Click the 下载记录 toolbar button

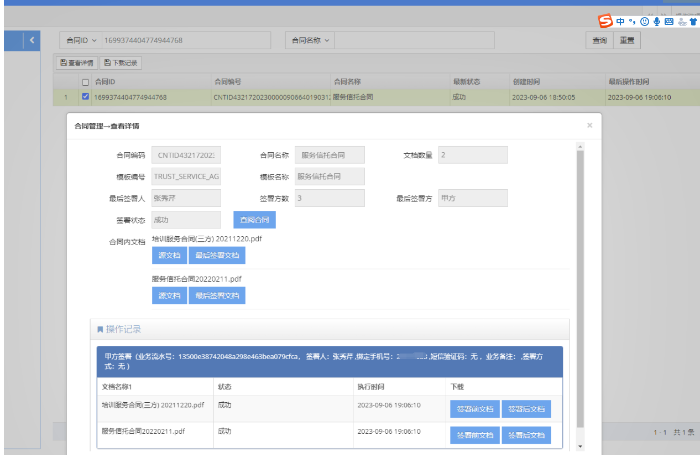[121, 63]
